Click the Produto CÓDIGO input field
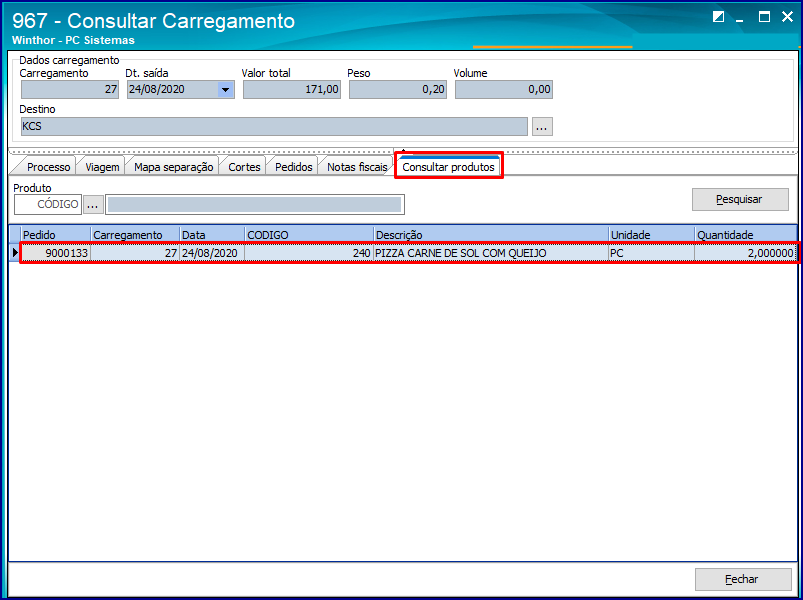Screen dimensions: 803x600 [x=48, y=204]
